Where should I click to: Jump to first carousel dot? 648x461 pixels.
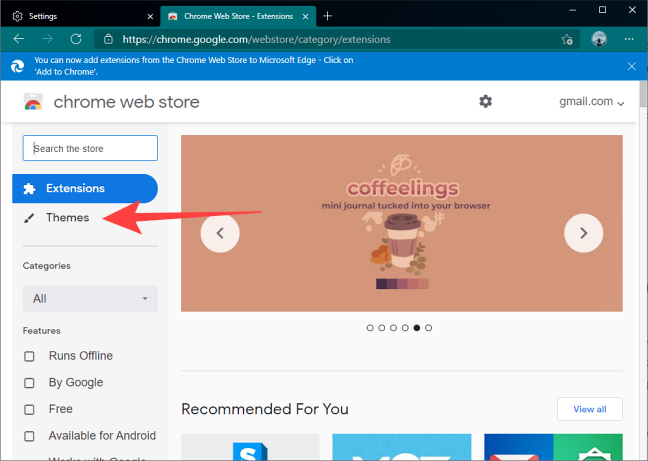click(x=370, y=328)
